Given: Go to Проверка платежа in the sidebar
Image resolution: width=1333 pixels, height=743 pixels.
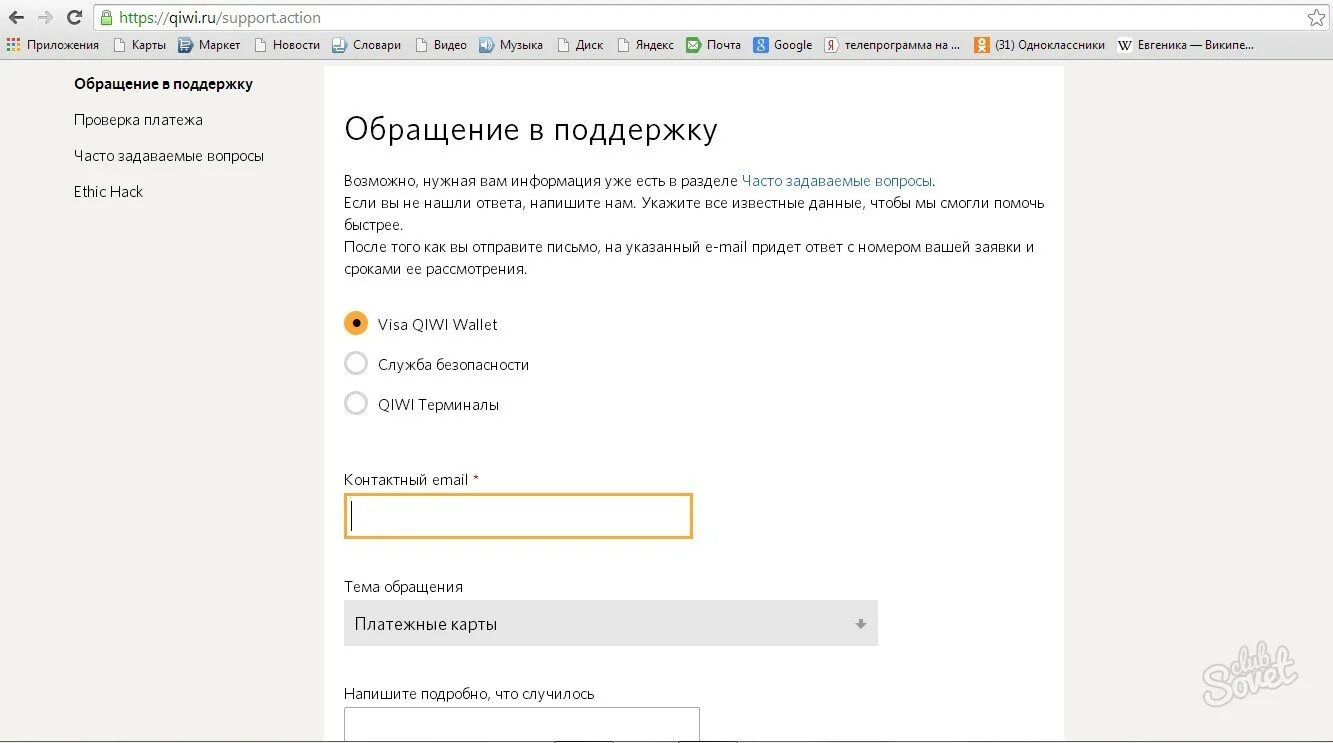Looking at the screenshot, I should click(x=138, y=120).
